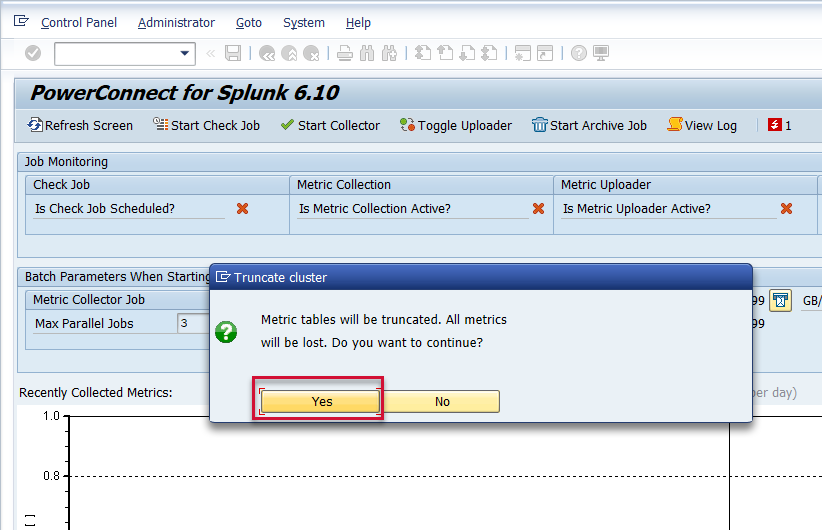The width and height of the screenshot is (822, 530).
Task: Open the View Log scroll icon
Action: [675, 125]
